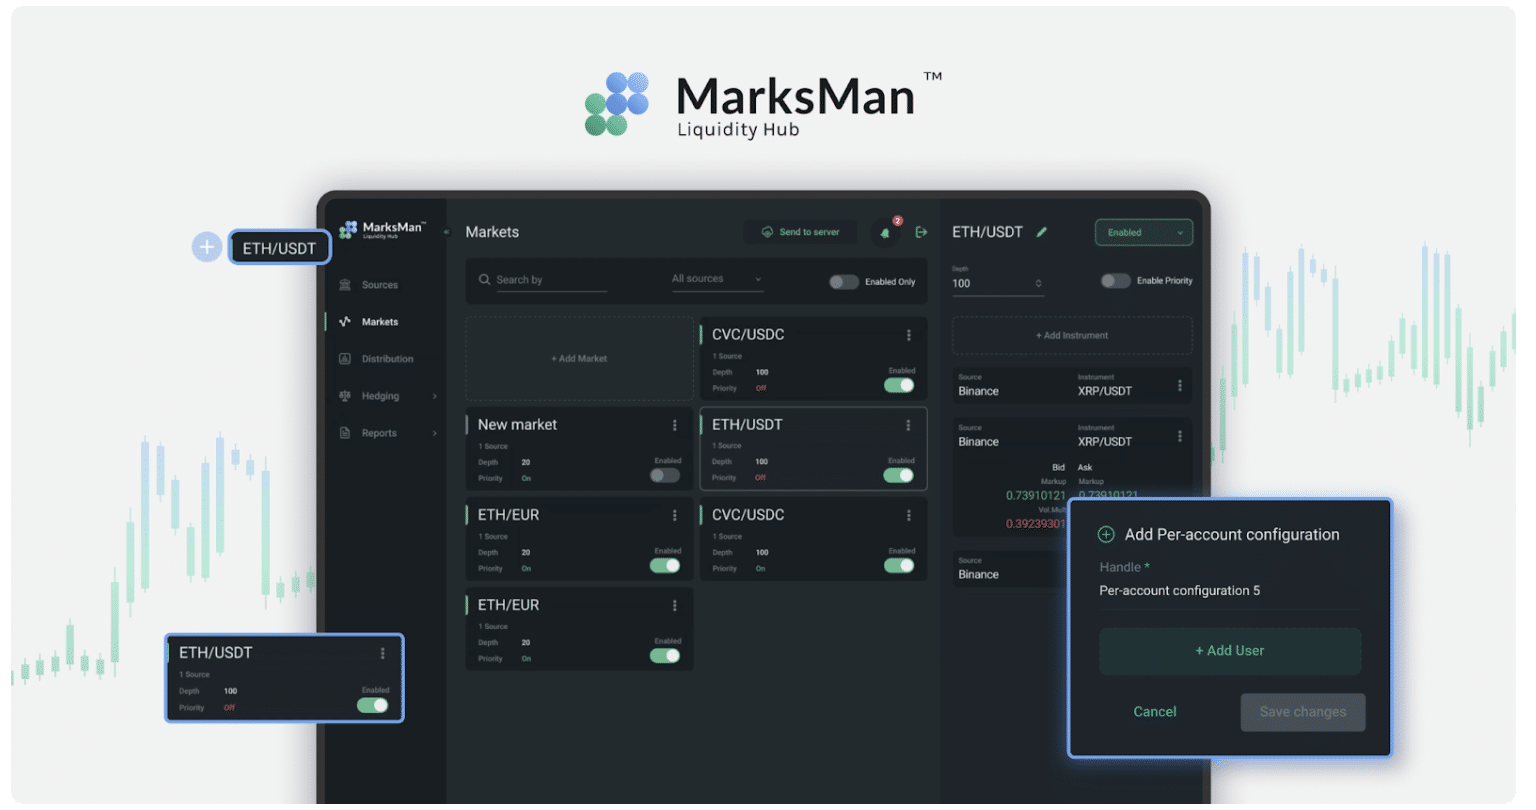Toggle the Enabled Only switch

[844, 282]
